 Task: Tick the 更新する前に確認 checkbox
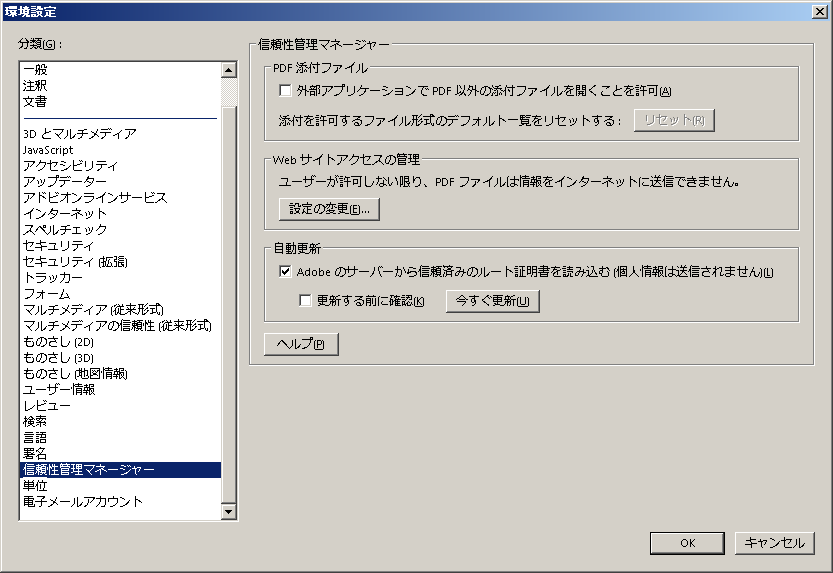305,301
